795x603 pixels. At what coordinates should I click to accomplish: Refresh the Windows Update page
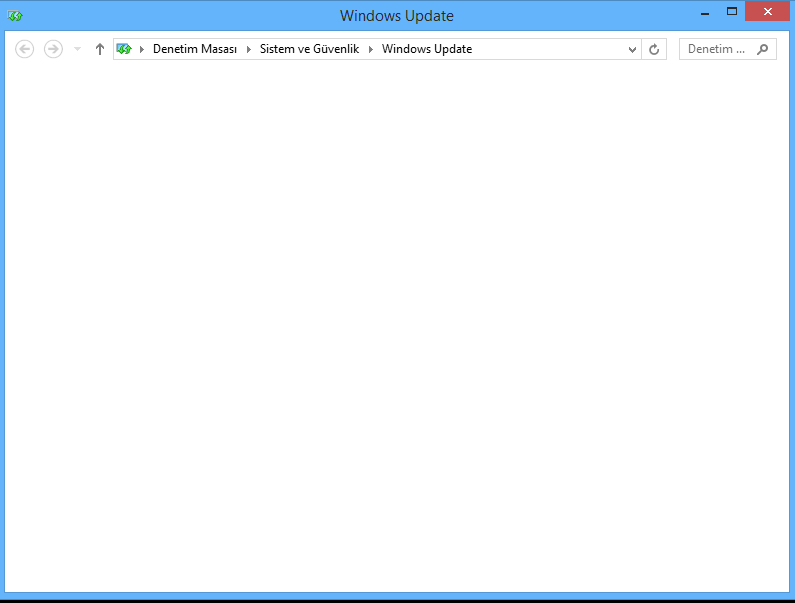pos(654,49)
